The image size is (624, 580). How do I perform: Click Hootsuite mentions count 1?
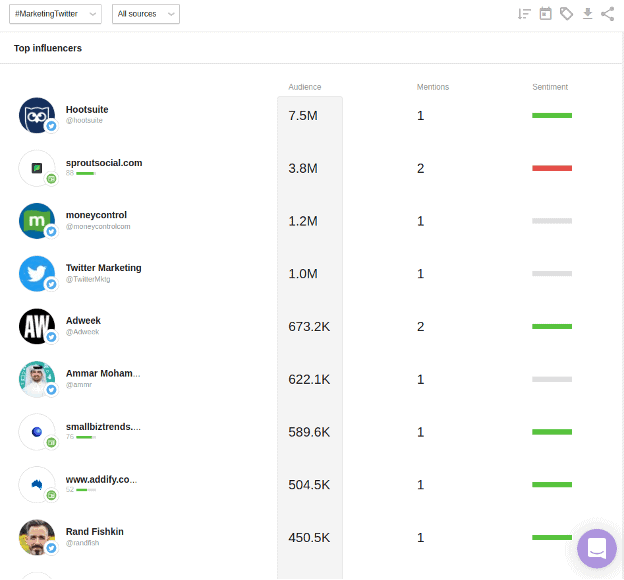pyautogui.click(x=420, y=115)
